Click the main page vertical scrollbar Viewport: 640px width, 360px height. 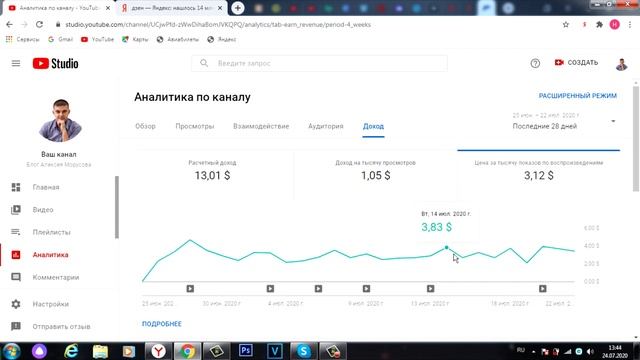click(x=636, y=138)
